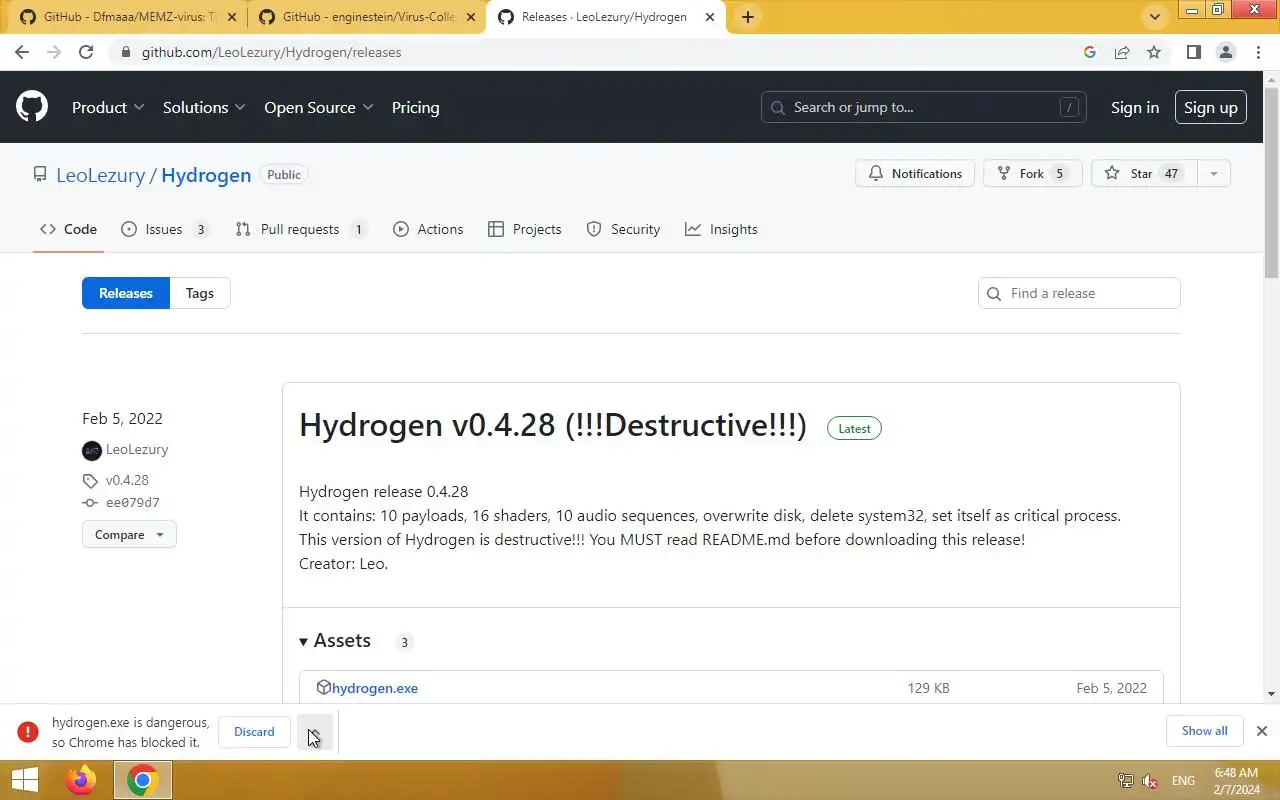The image size is (1280, 800).
Task: Show all downloads
Action: tap(1204, 731)
